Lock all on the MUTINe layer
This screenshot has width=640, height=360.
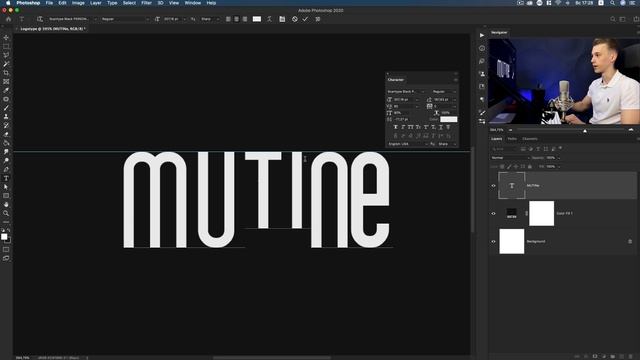pos(530,167)
